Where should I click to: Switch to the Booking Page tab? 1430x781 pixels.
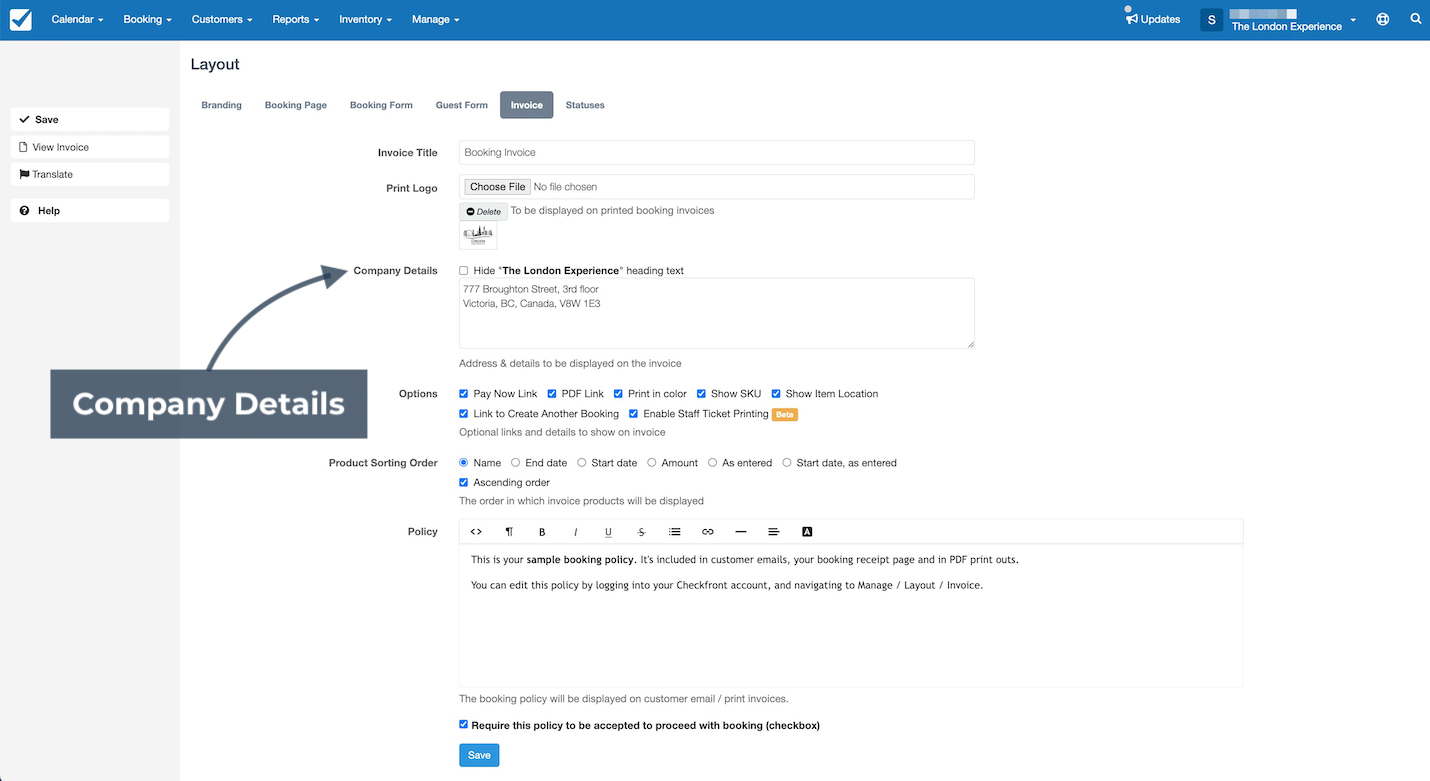[296, 105]
